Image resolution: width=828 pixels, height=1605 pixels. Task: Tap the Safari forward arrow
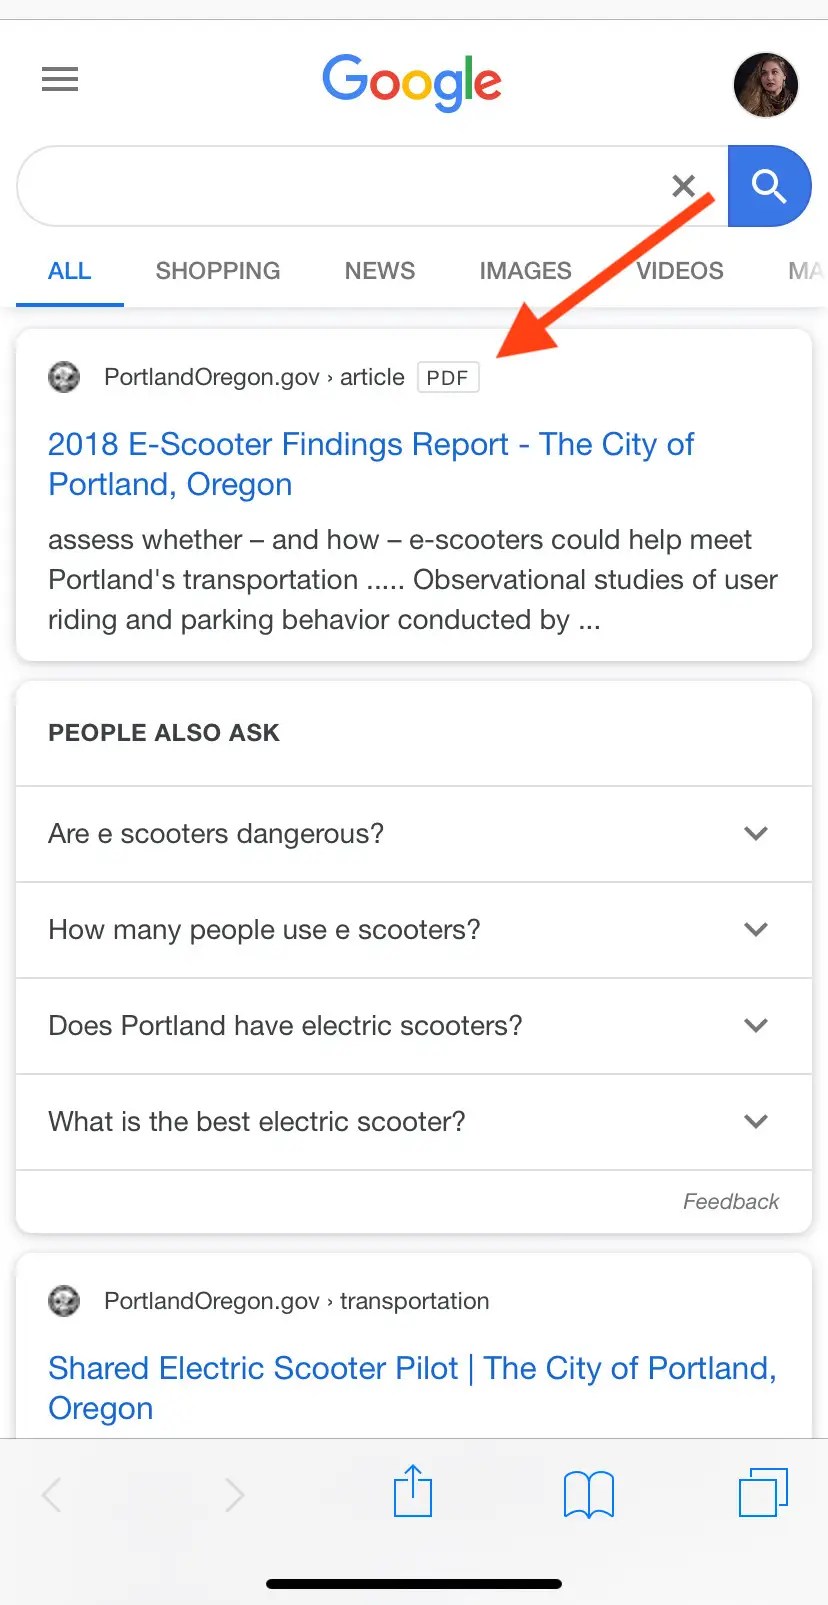coord(234,1495)
